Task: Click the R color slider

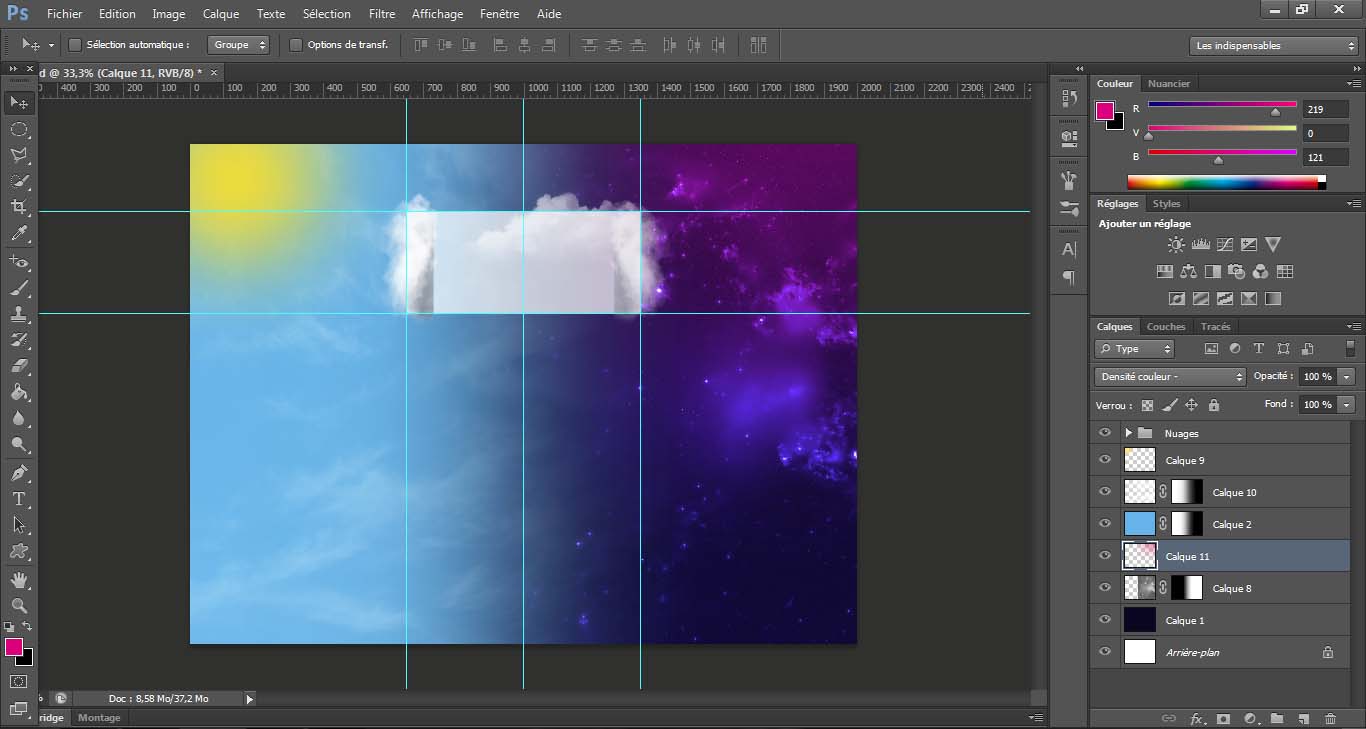Action: click(1222, 105)
